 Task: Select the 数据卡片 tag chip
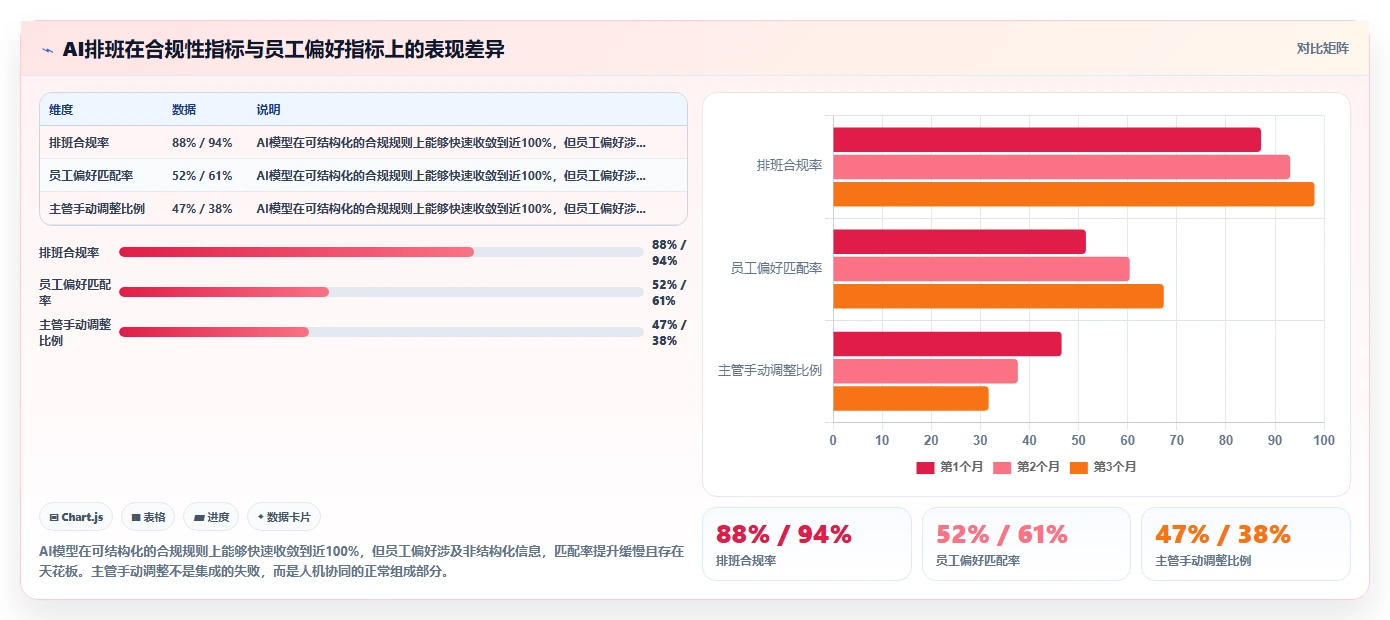(x=284, y=517)
